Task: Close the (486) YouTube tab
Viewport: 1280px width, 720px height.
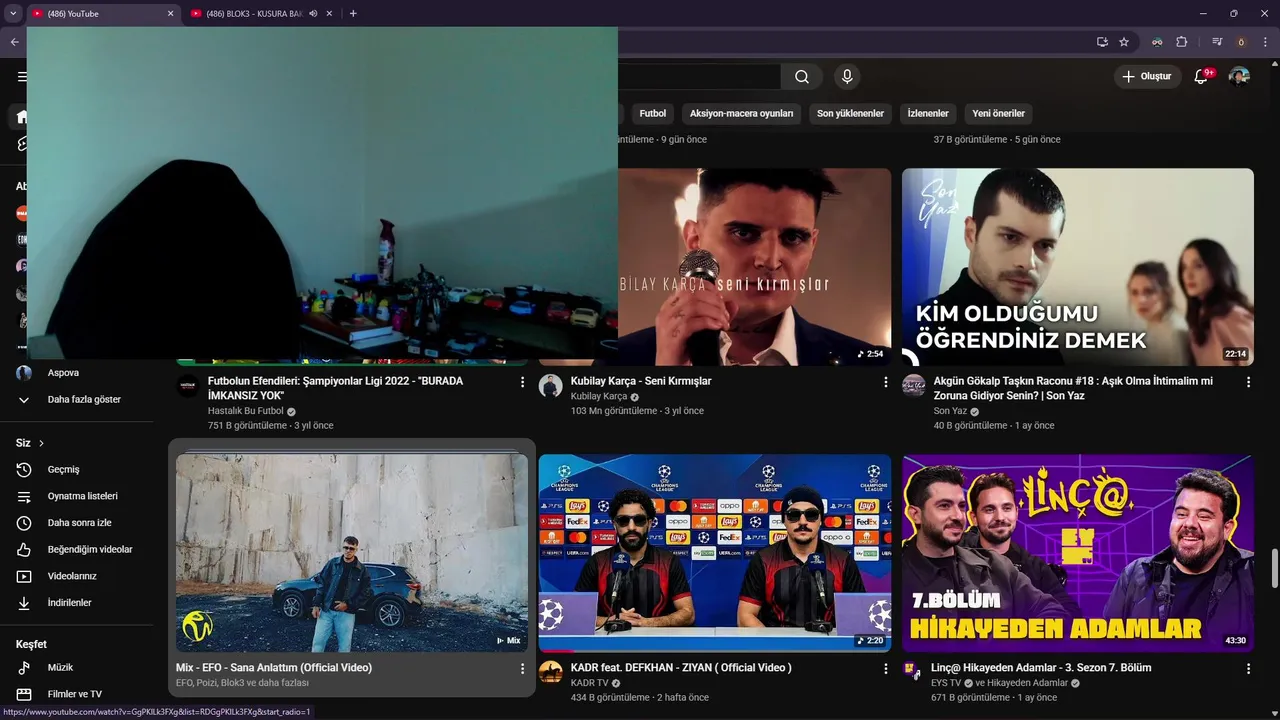Action: [170, 14]
